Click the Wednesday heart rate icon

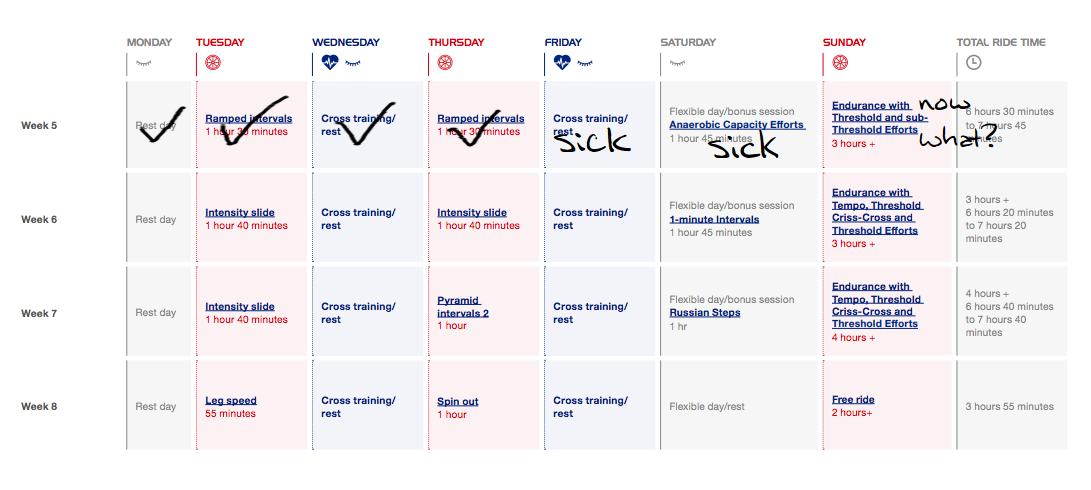coord(330,62)
